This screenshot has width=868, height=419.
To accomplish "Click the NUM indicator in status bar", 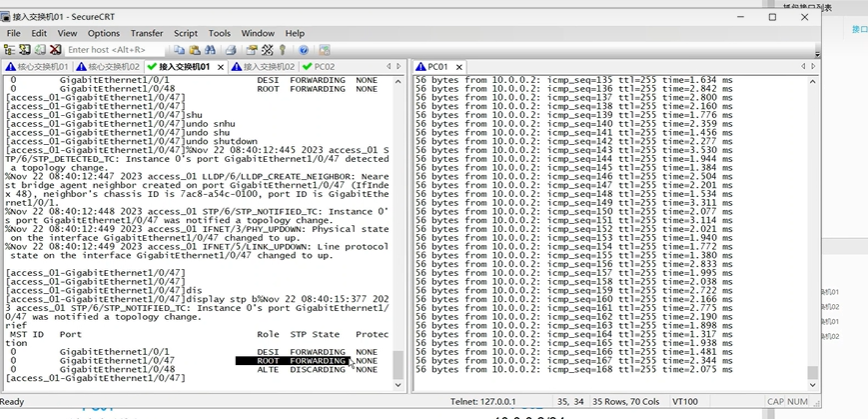I will [x=797, y=401].
